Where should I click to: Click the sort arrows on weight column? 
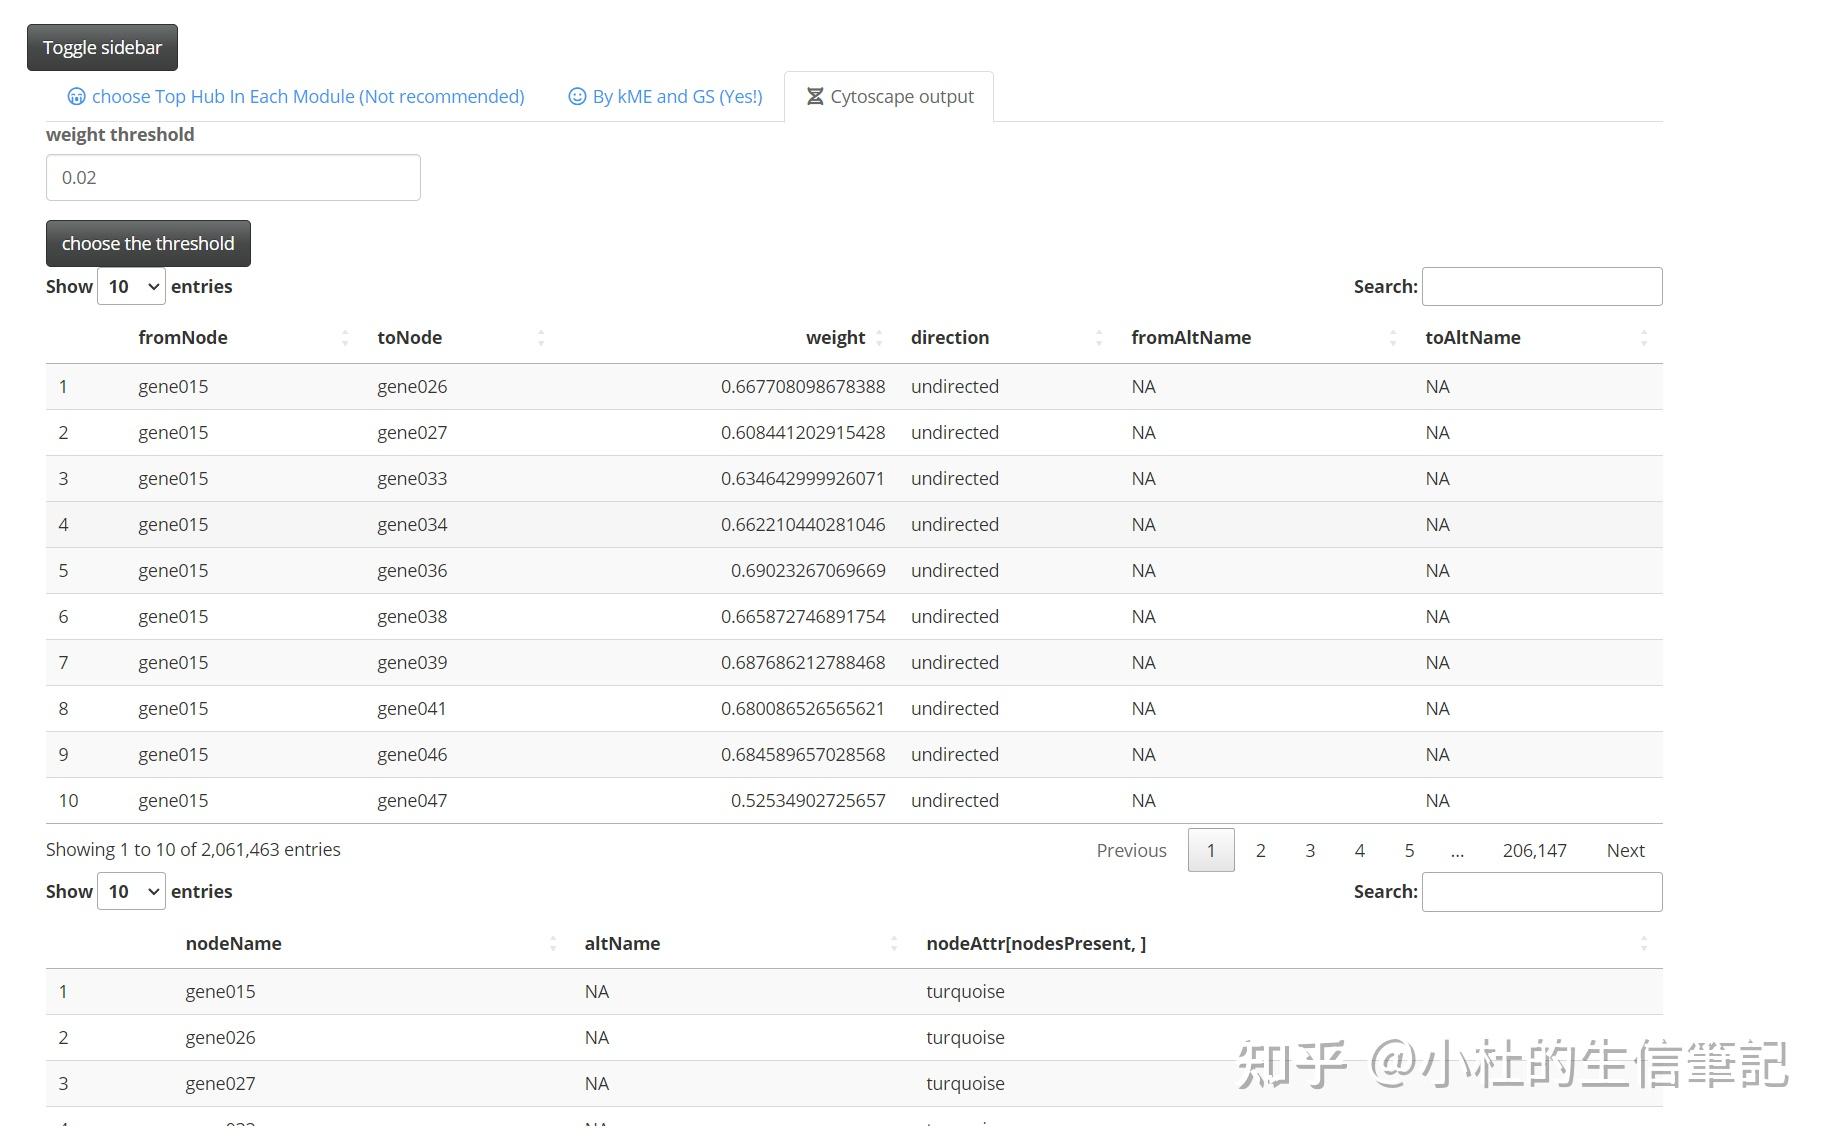[x=880, y=337]
